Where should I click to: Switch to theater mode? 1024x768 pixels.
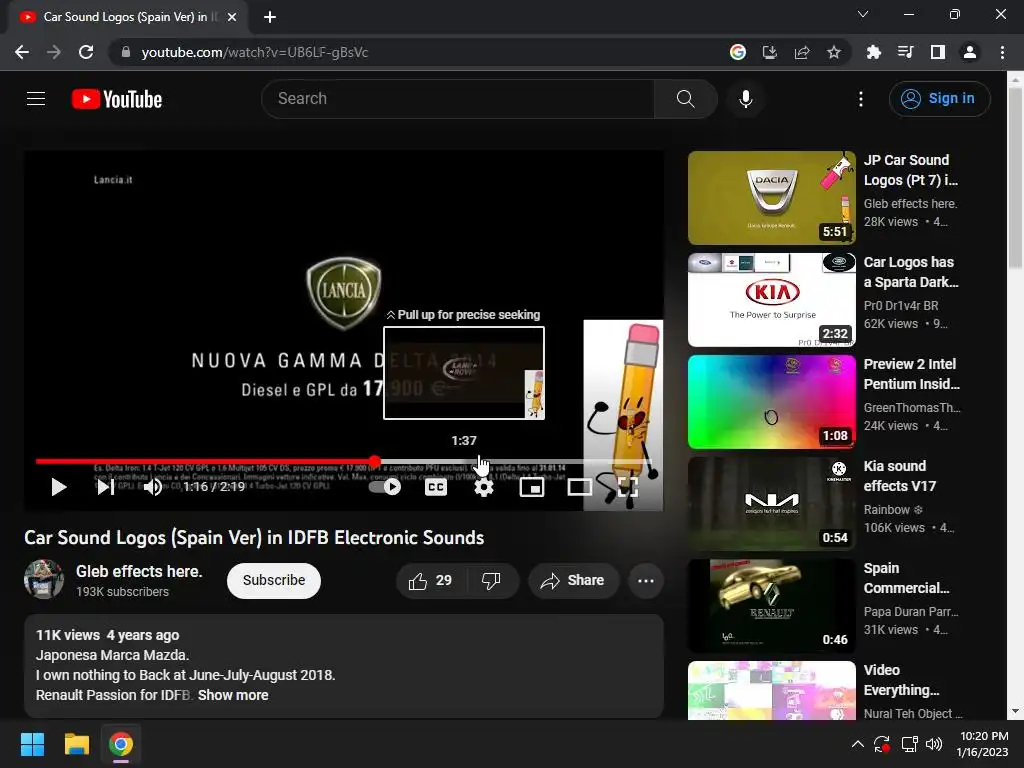pos(579,487)
